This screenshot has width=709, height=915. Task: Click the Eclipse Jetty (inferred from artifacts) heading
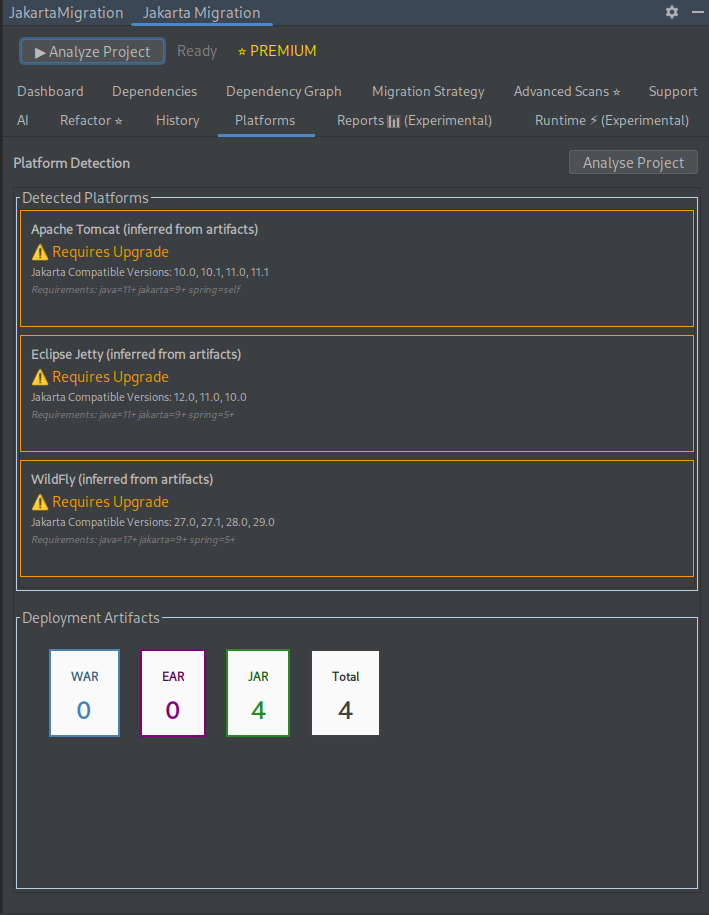click(x=136, y=354)
